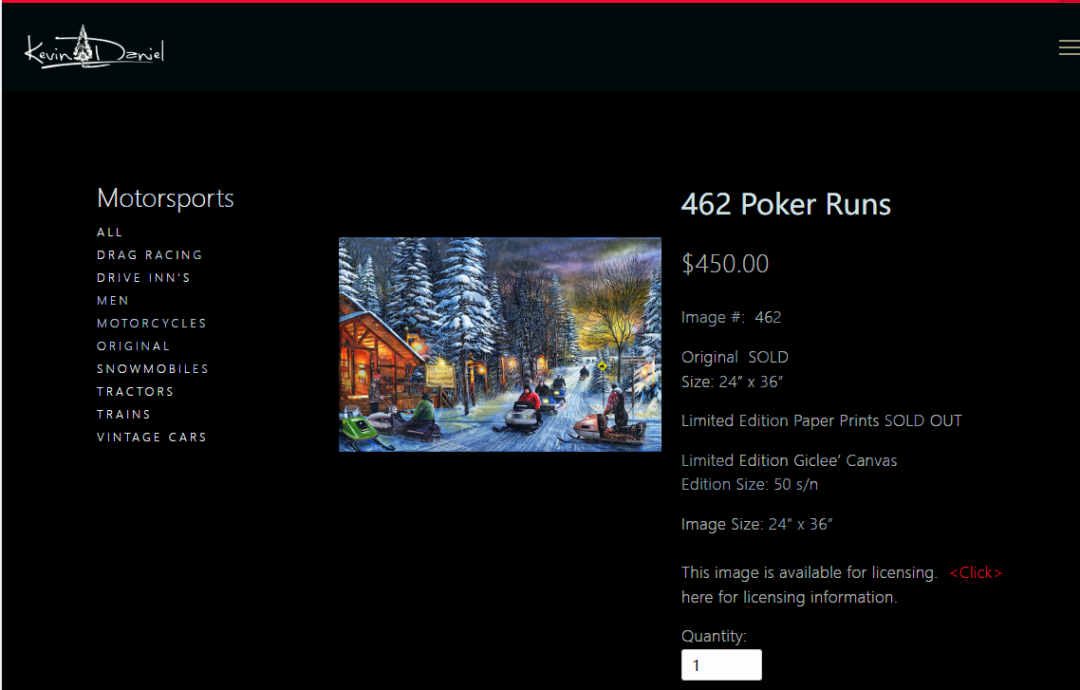Focus the Quantity input field
The width and height of the screenshot is (1080, 690).
coord(721,665)
